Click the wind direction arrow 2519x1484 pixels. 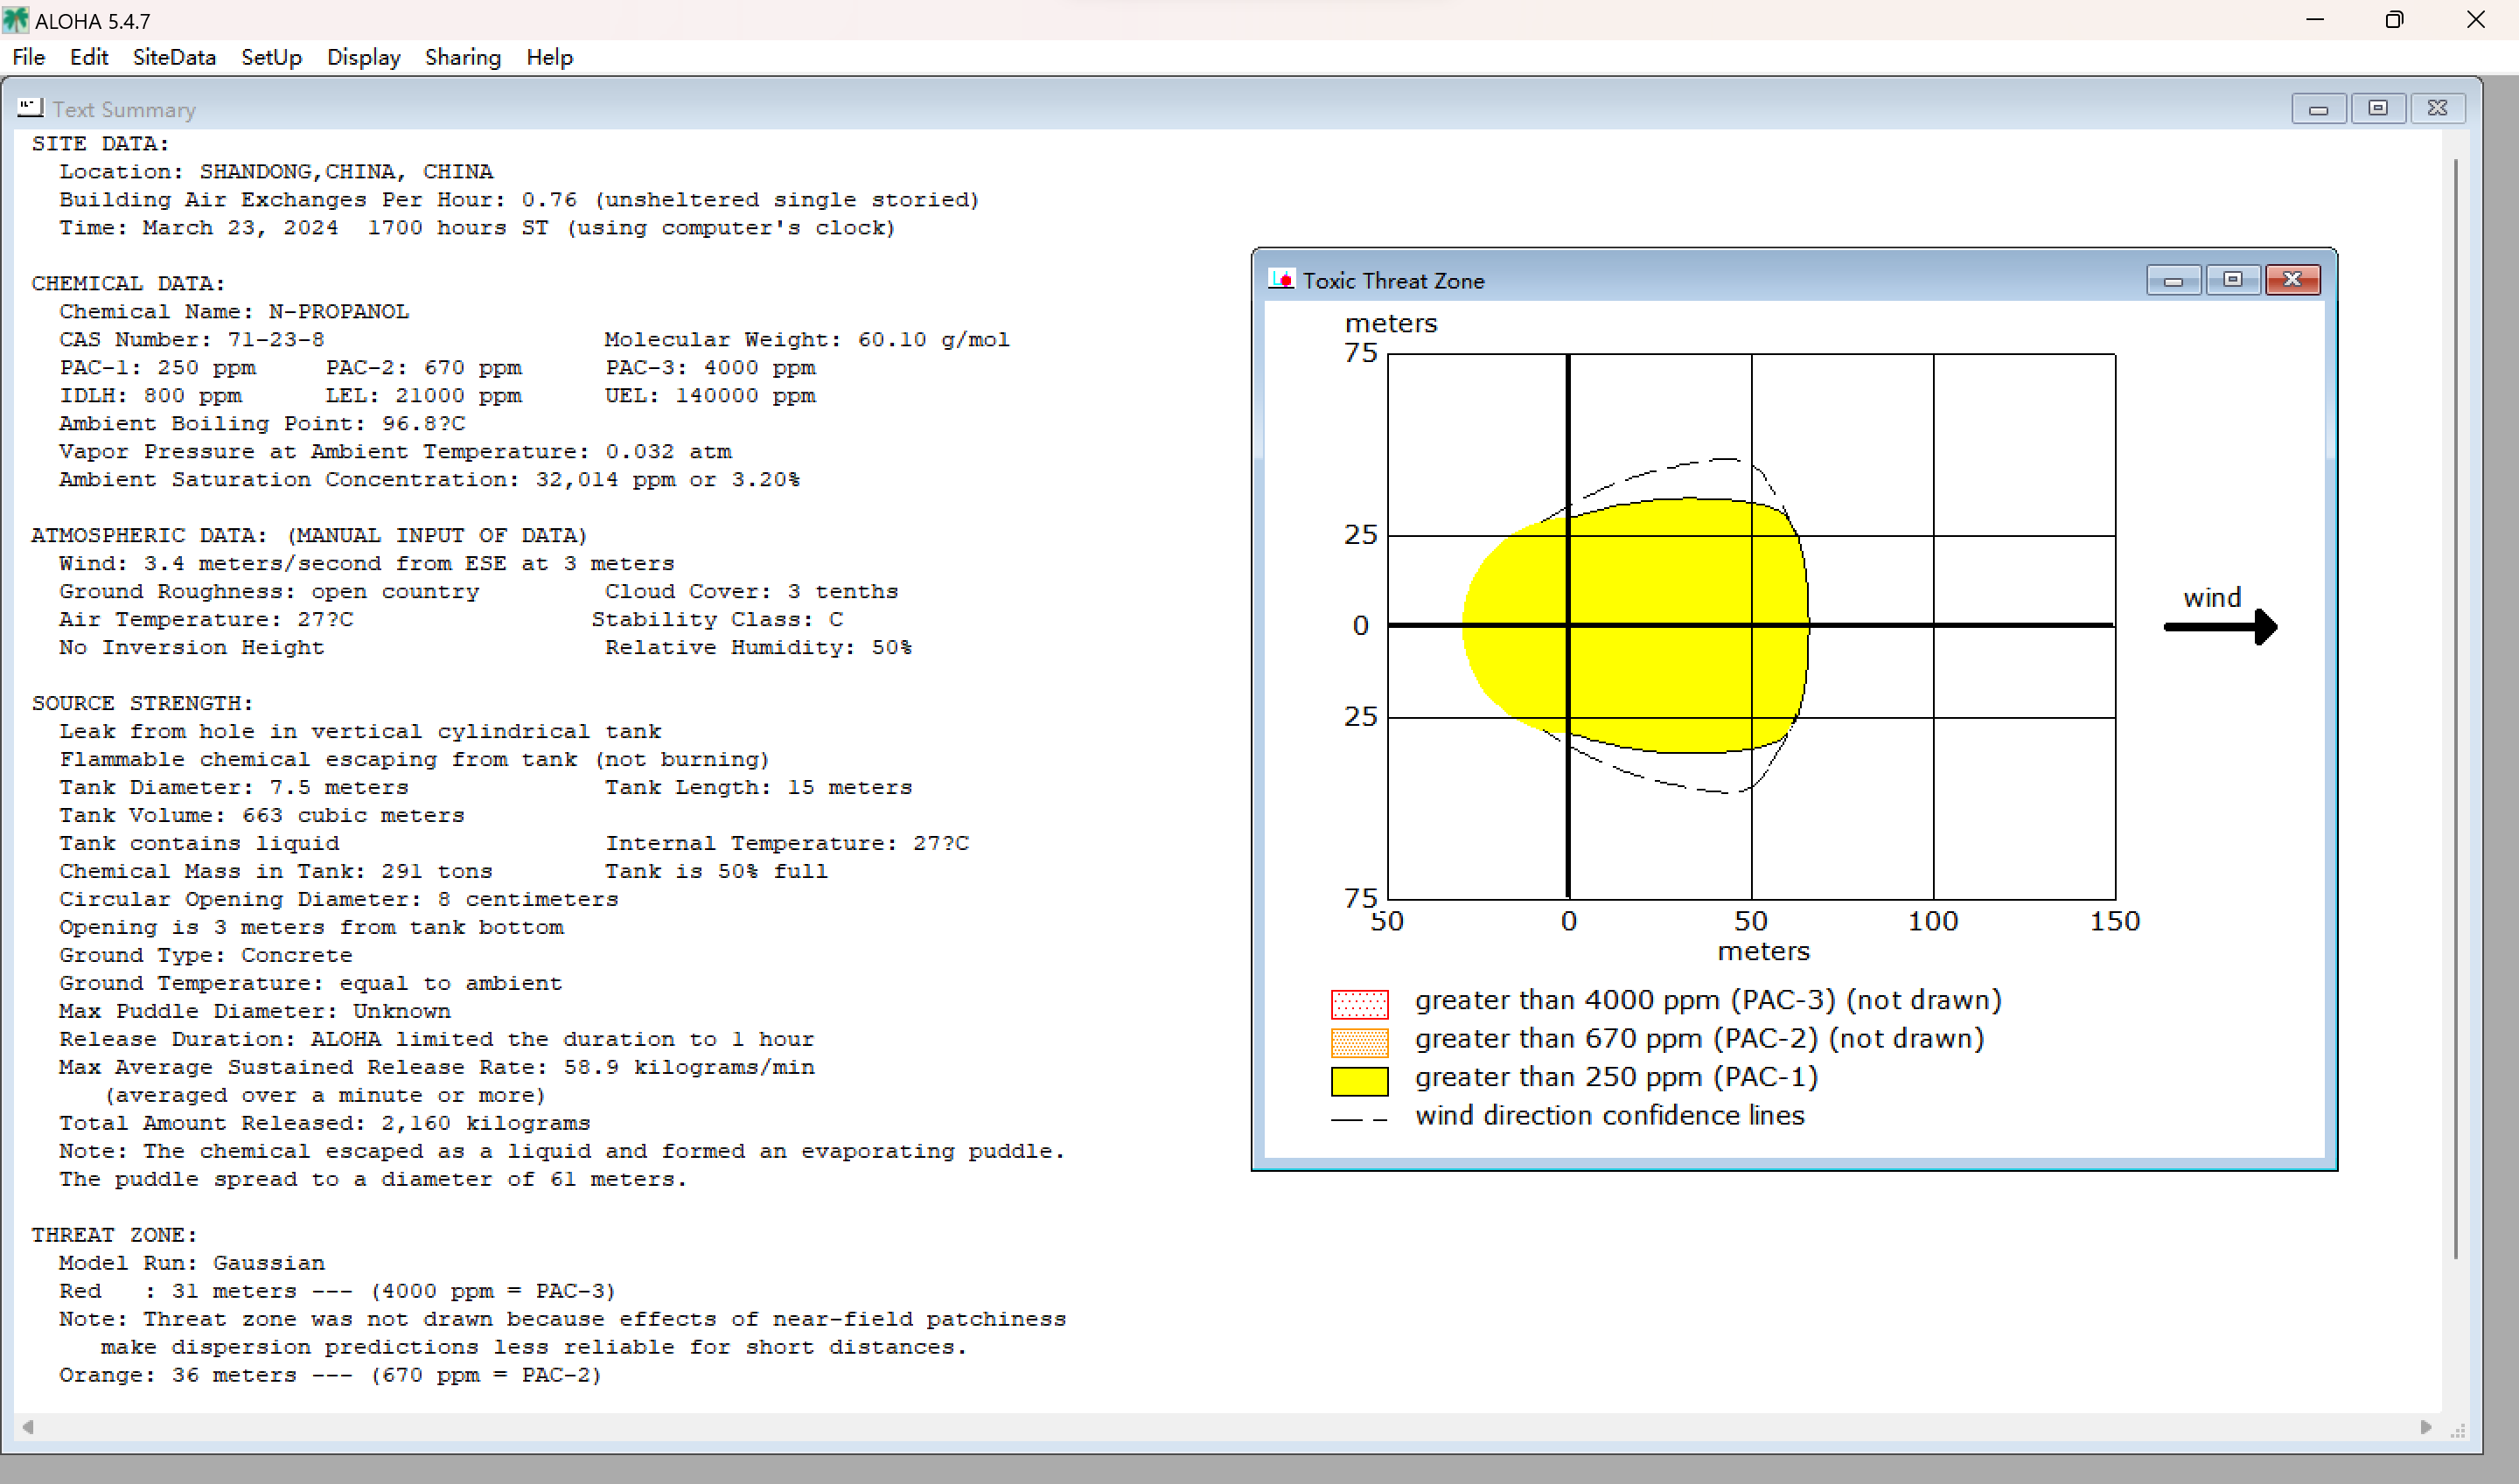click(x=2221, y=627)
